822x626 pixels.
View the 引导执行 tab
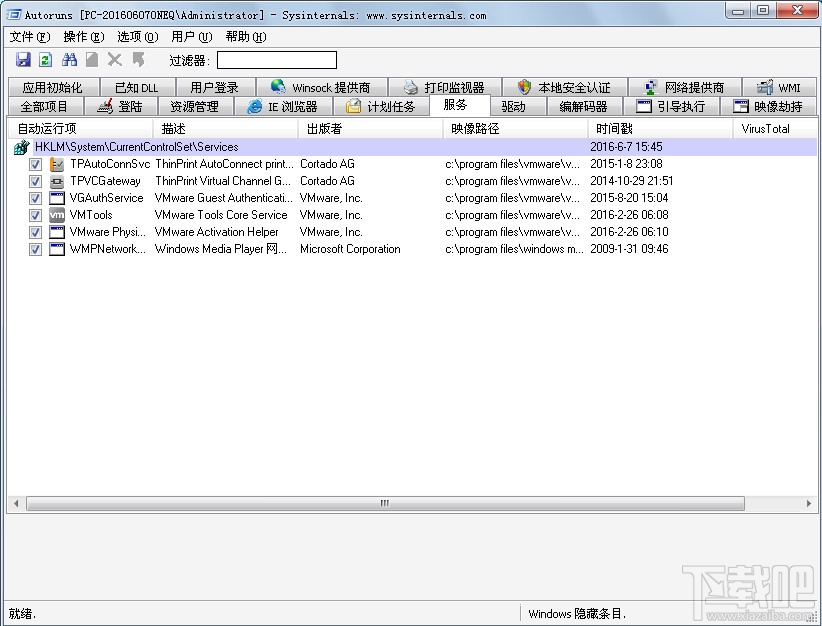[671, 106]
